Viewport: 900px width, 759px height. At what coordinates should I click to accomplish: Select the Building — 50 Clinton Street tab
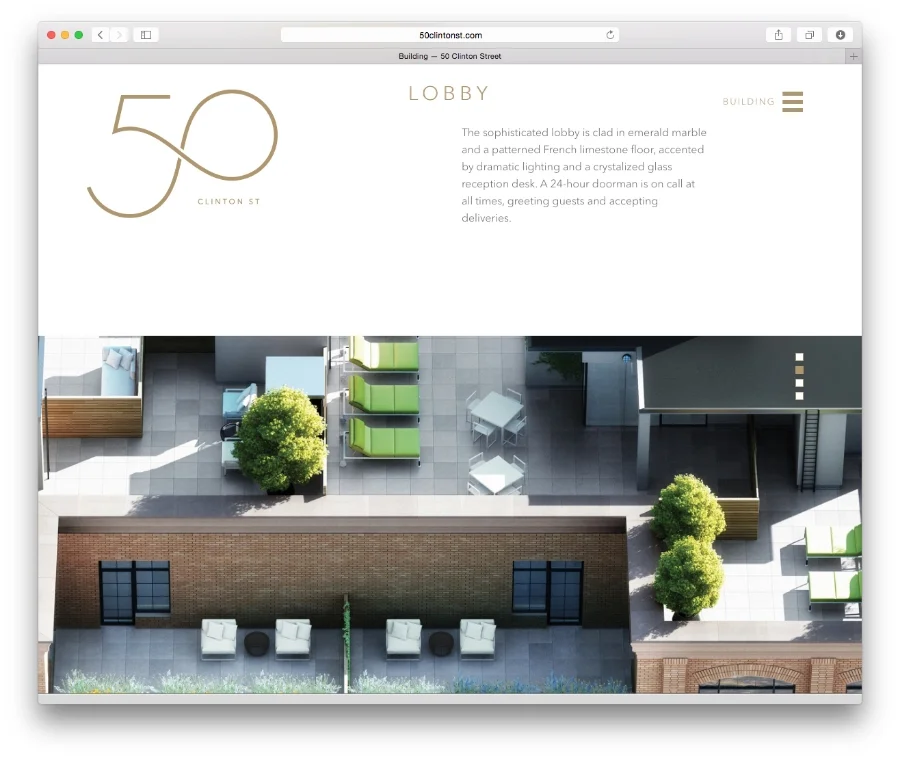tap(450, 56)
